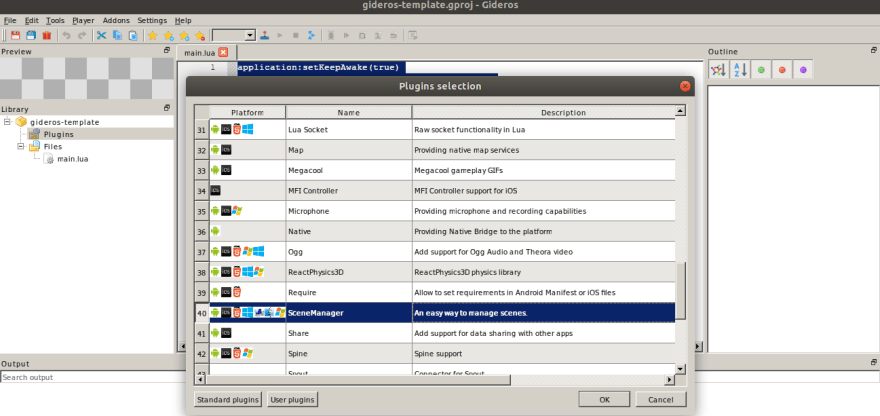Open the Tools menu
The image size is (880, 416).
[x=55, y=20]
